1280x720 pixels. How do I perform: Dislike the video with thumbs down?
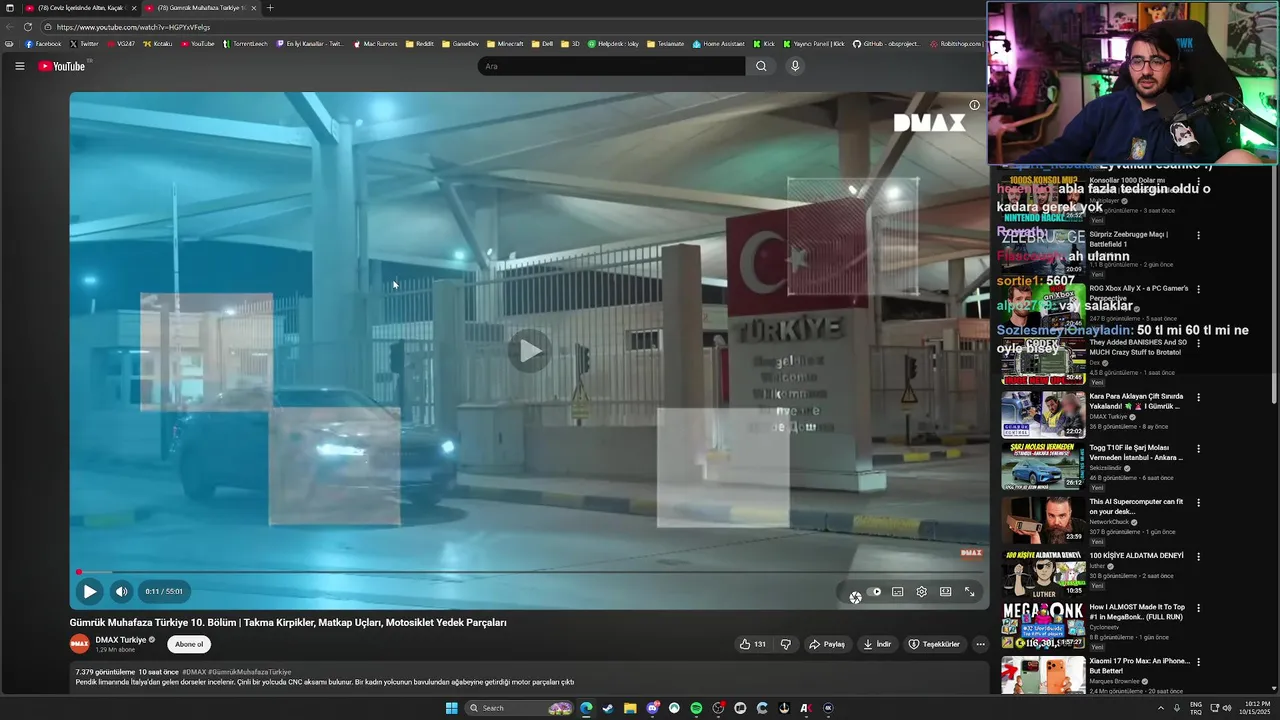tap(786, 644)
